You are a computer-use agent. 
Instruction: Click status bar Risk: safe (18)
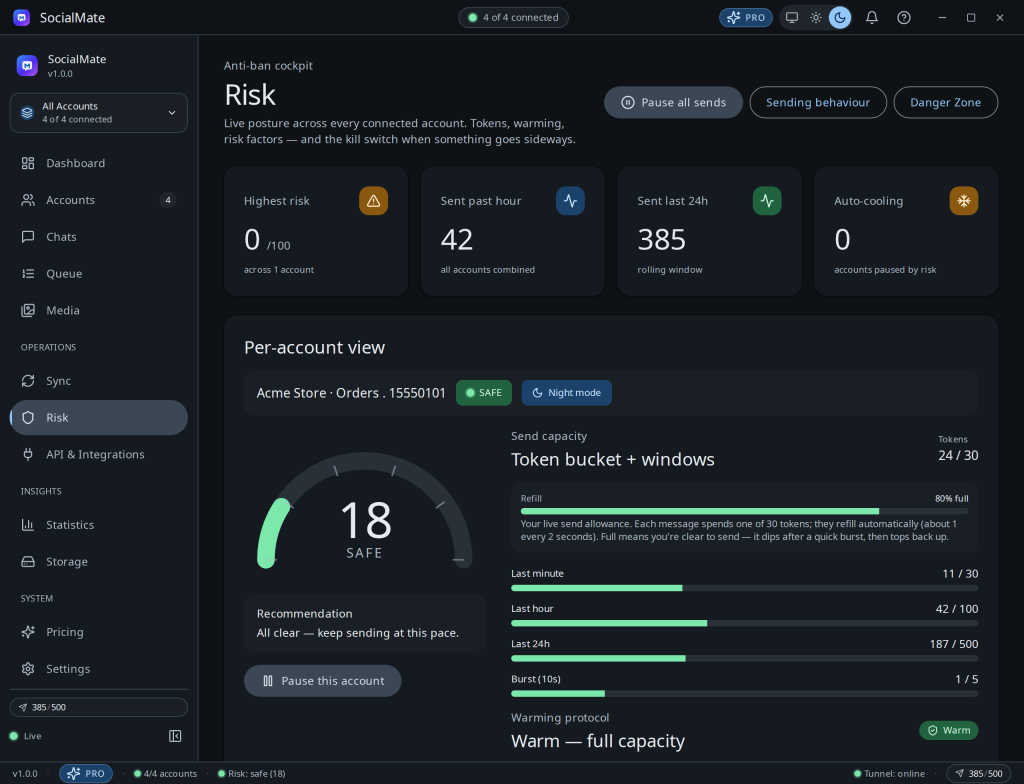(251, 774)
